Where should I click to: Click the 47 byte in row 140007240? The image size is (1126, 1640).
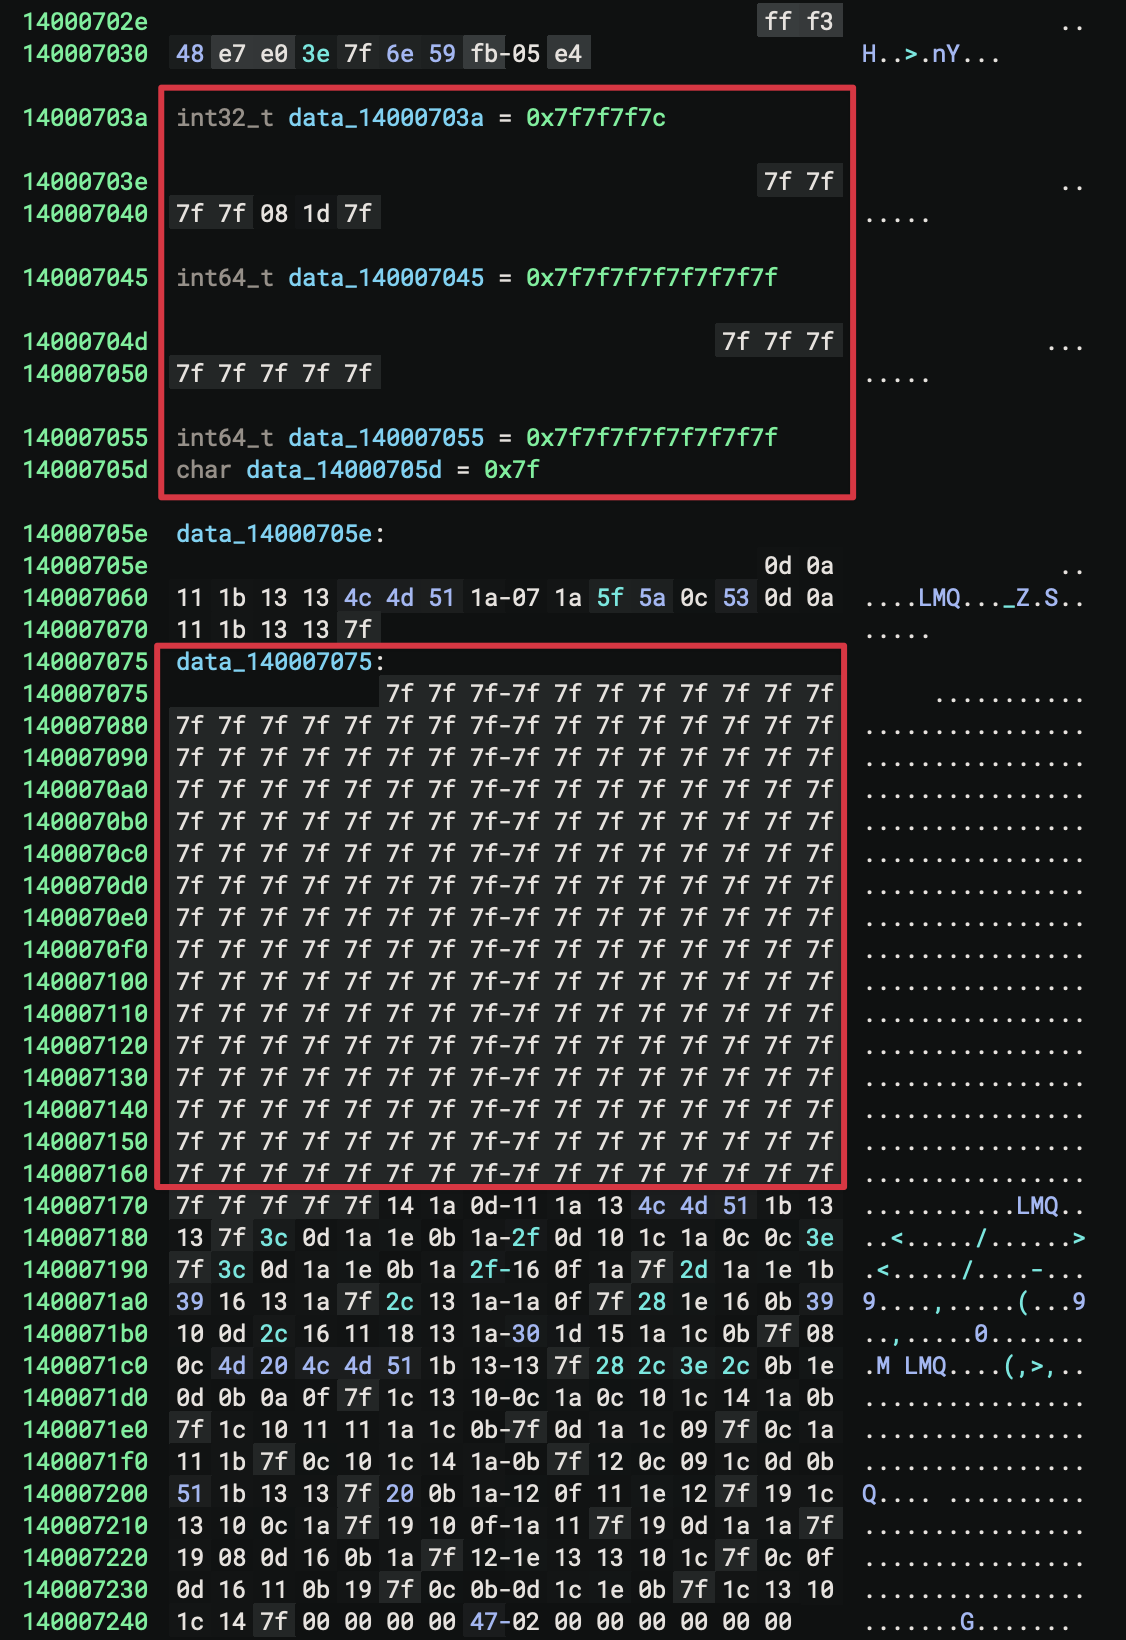tap(484, 1621)
